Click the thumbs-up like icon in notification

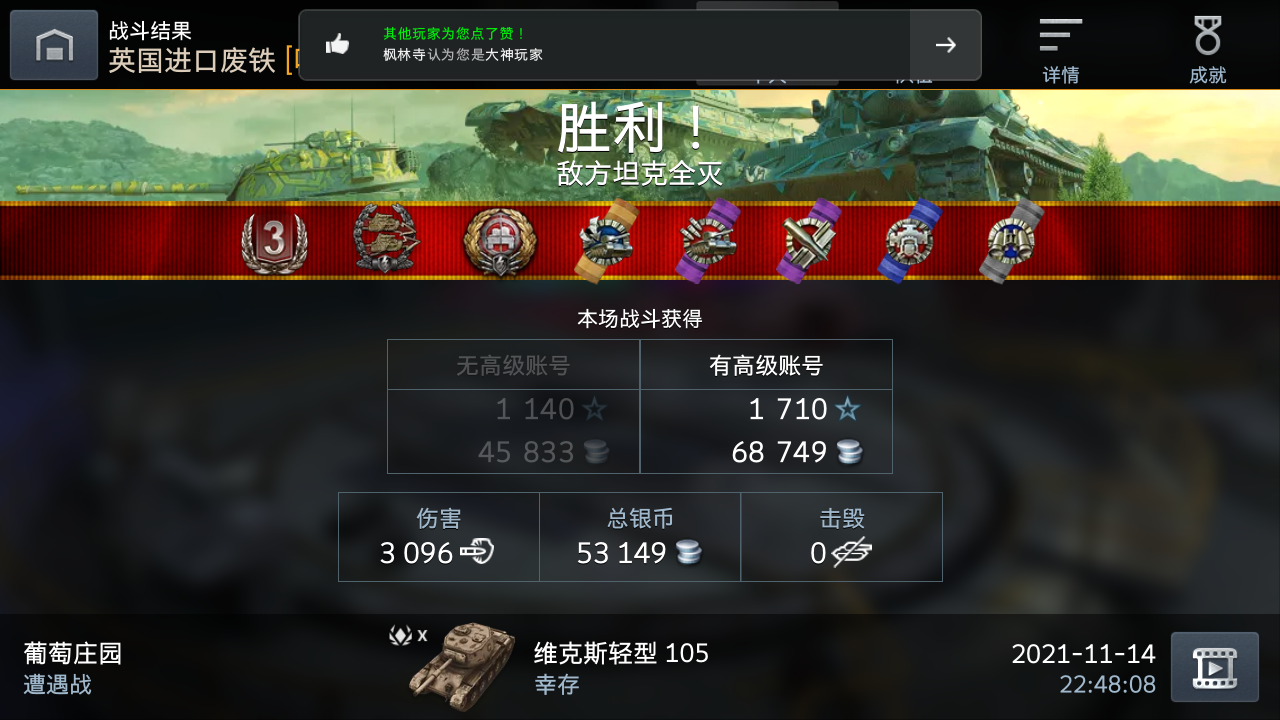338,44
